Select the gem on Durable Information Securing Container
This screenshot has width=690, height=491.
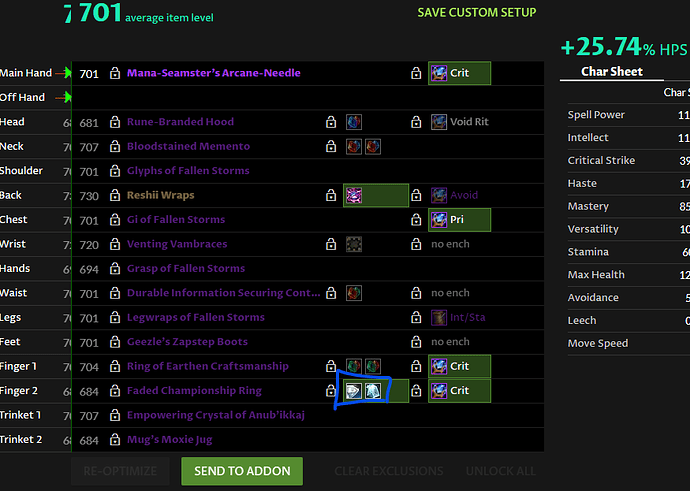coord(354,293)
